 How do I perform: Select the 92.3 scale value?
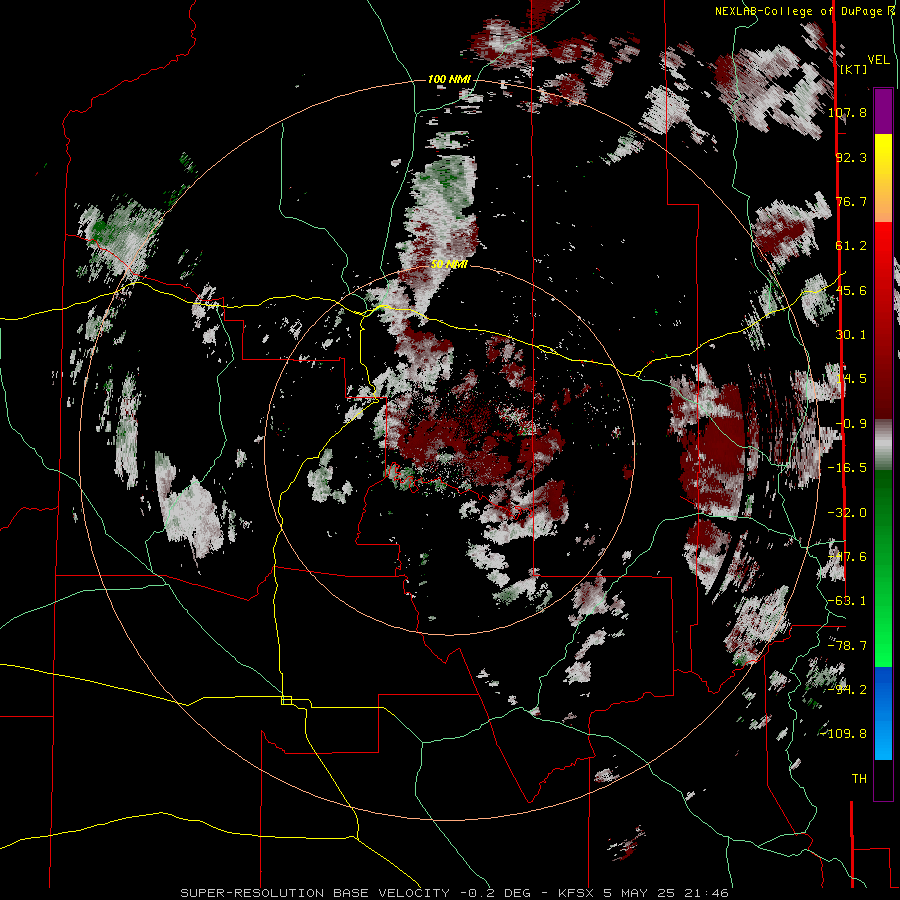tap(851, 157)
